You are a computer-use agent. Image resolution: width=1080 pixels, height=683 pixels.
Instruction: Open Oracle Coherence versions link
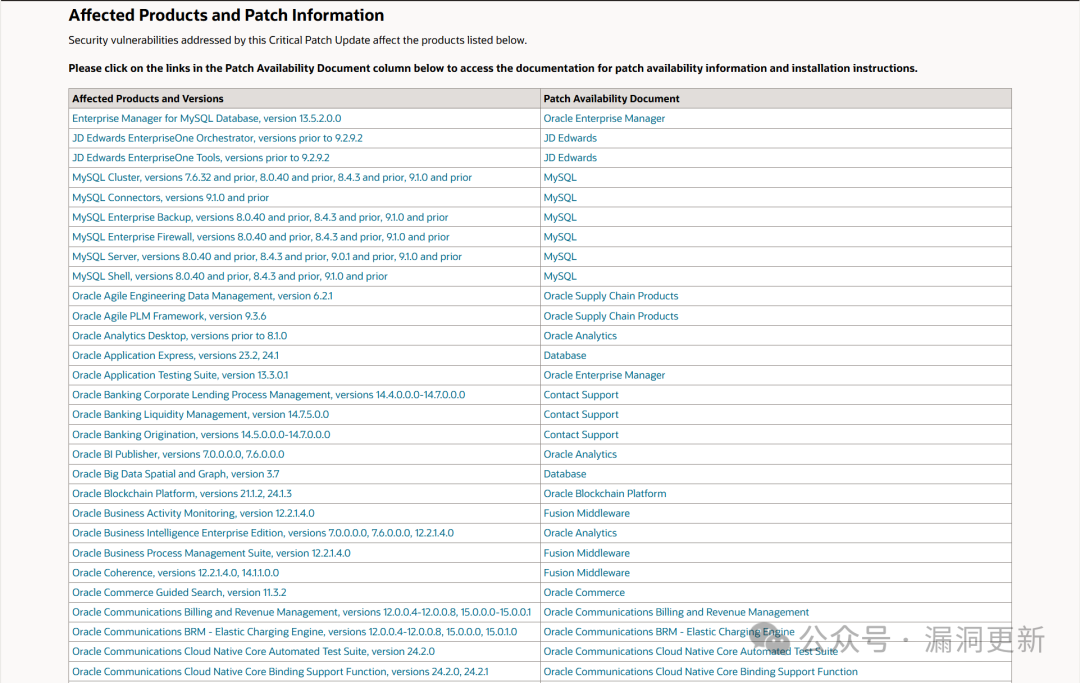176,573
